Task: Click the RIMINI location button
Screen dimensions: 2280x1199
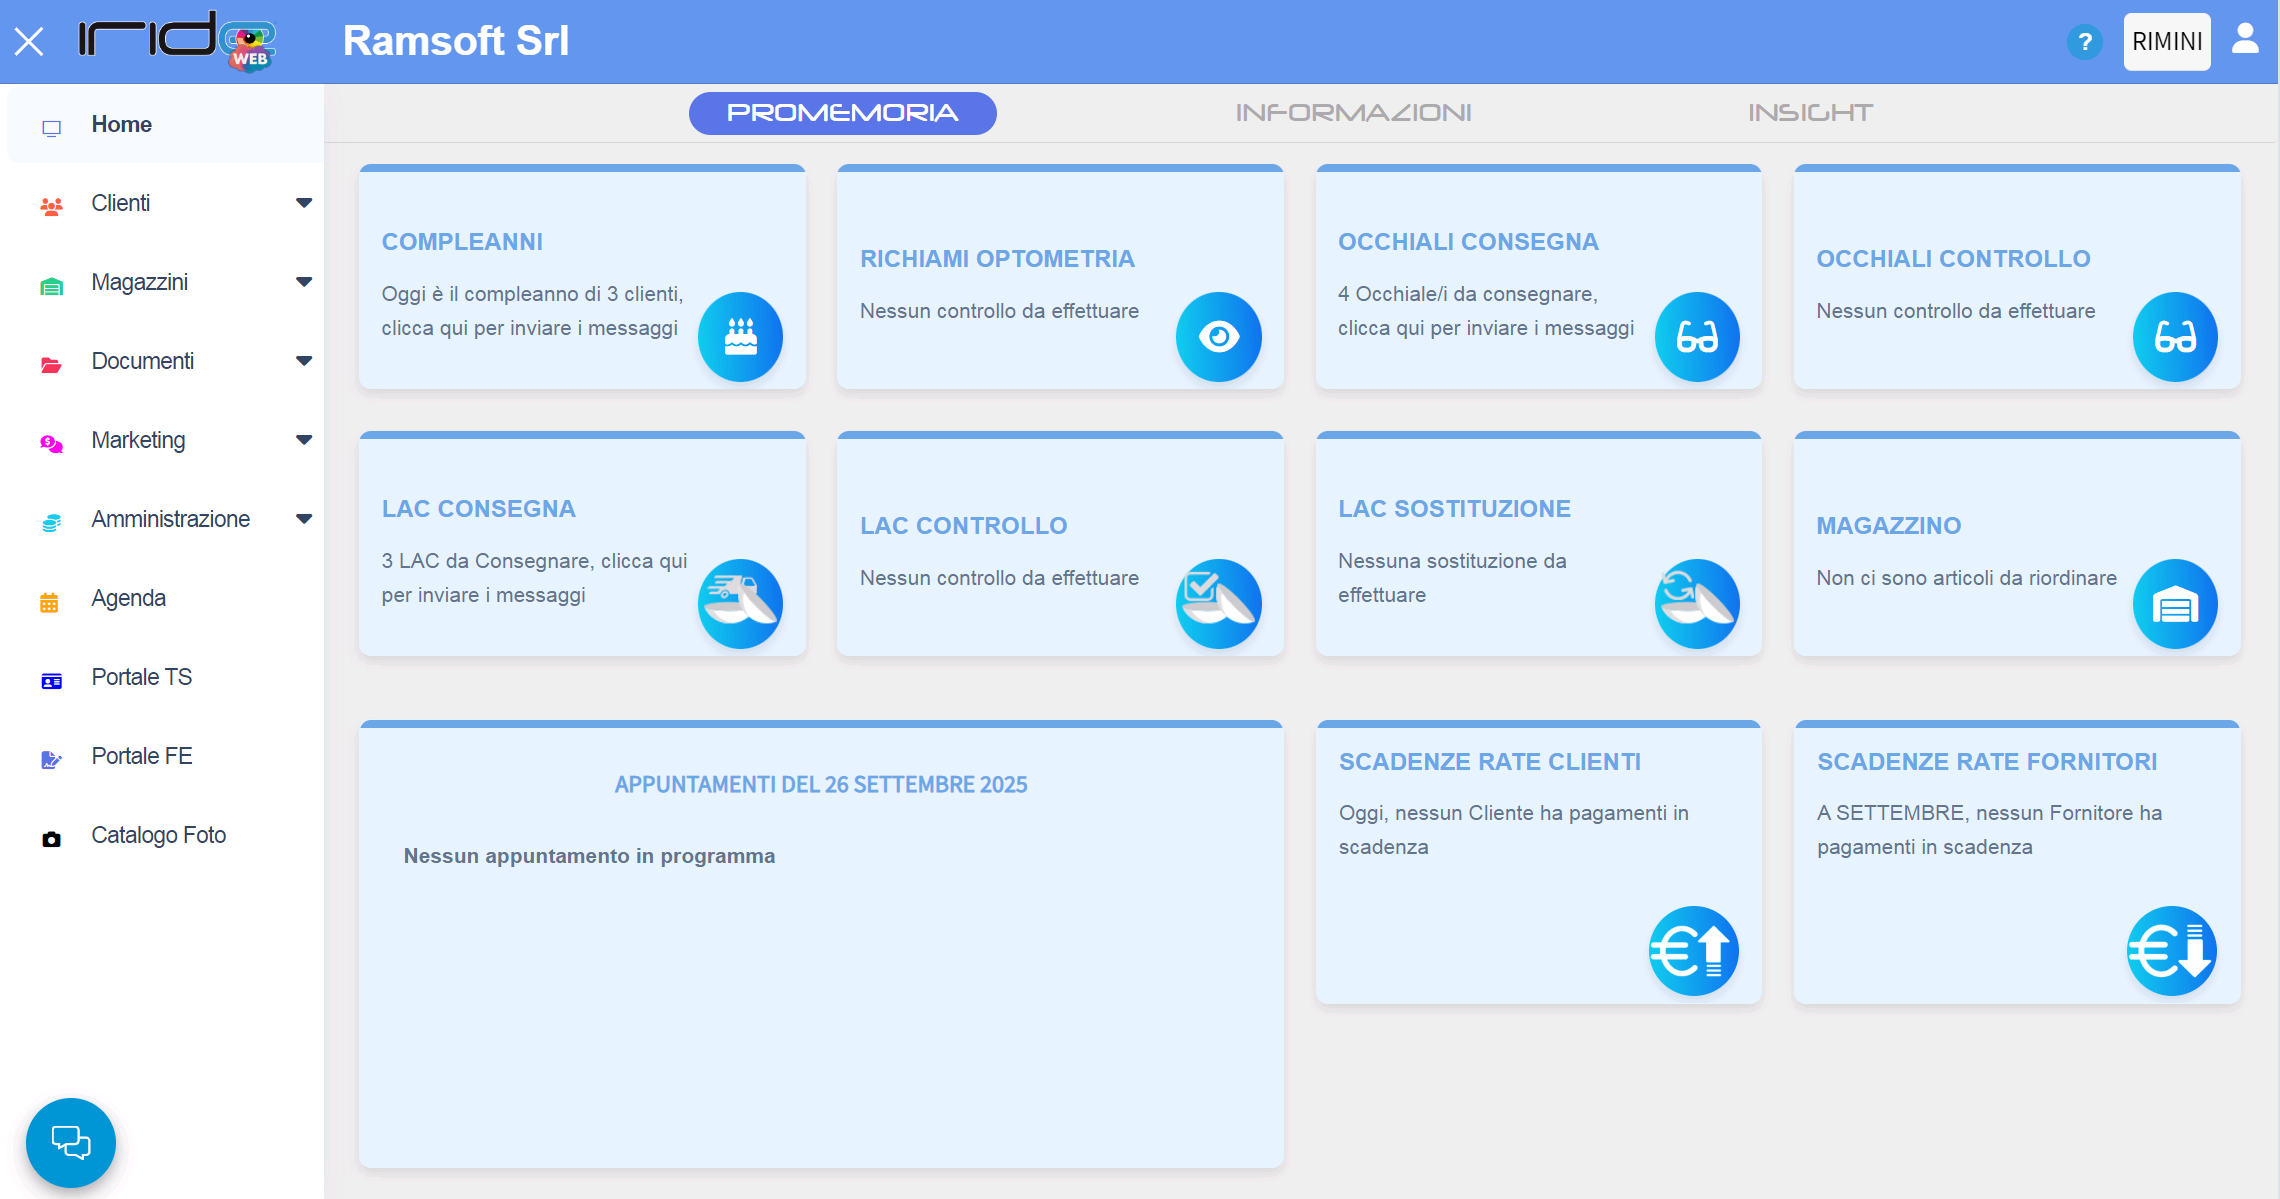Action: pyautogui.click(x=2166, y=42)
